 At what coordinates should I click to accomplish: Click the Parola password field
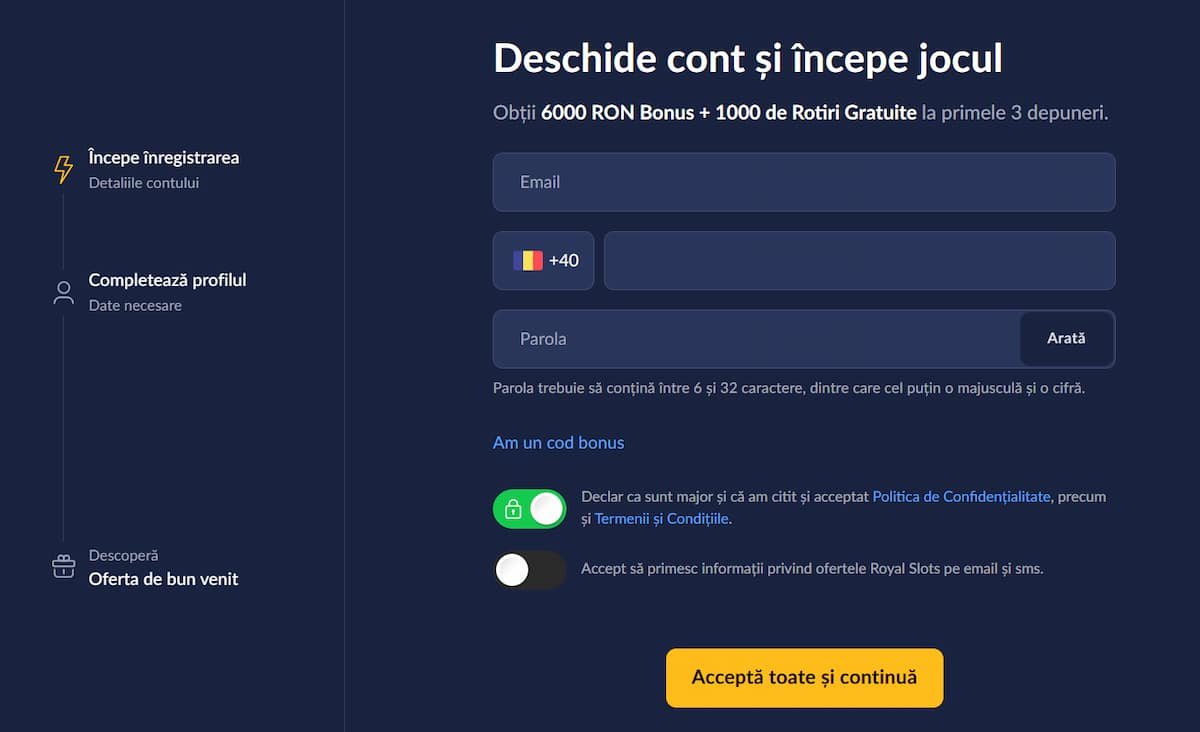coord(755,339)
